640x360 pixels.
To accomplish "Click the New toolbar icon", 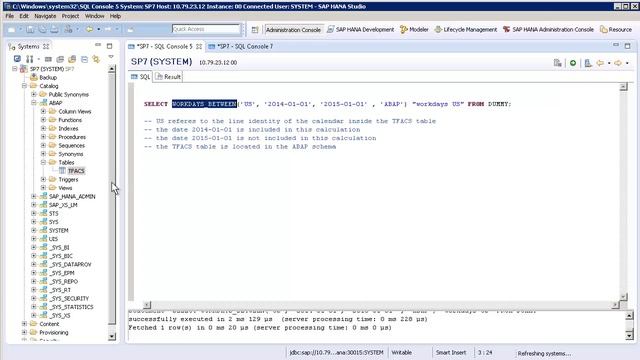I will click(11, 29).
